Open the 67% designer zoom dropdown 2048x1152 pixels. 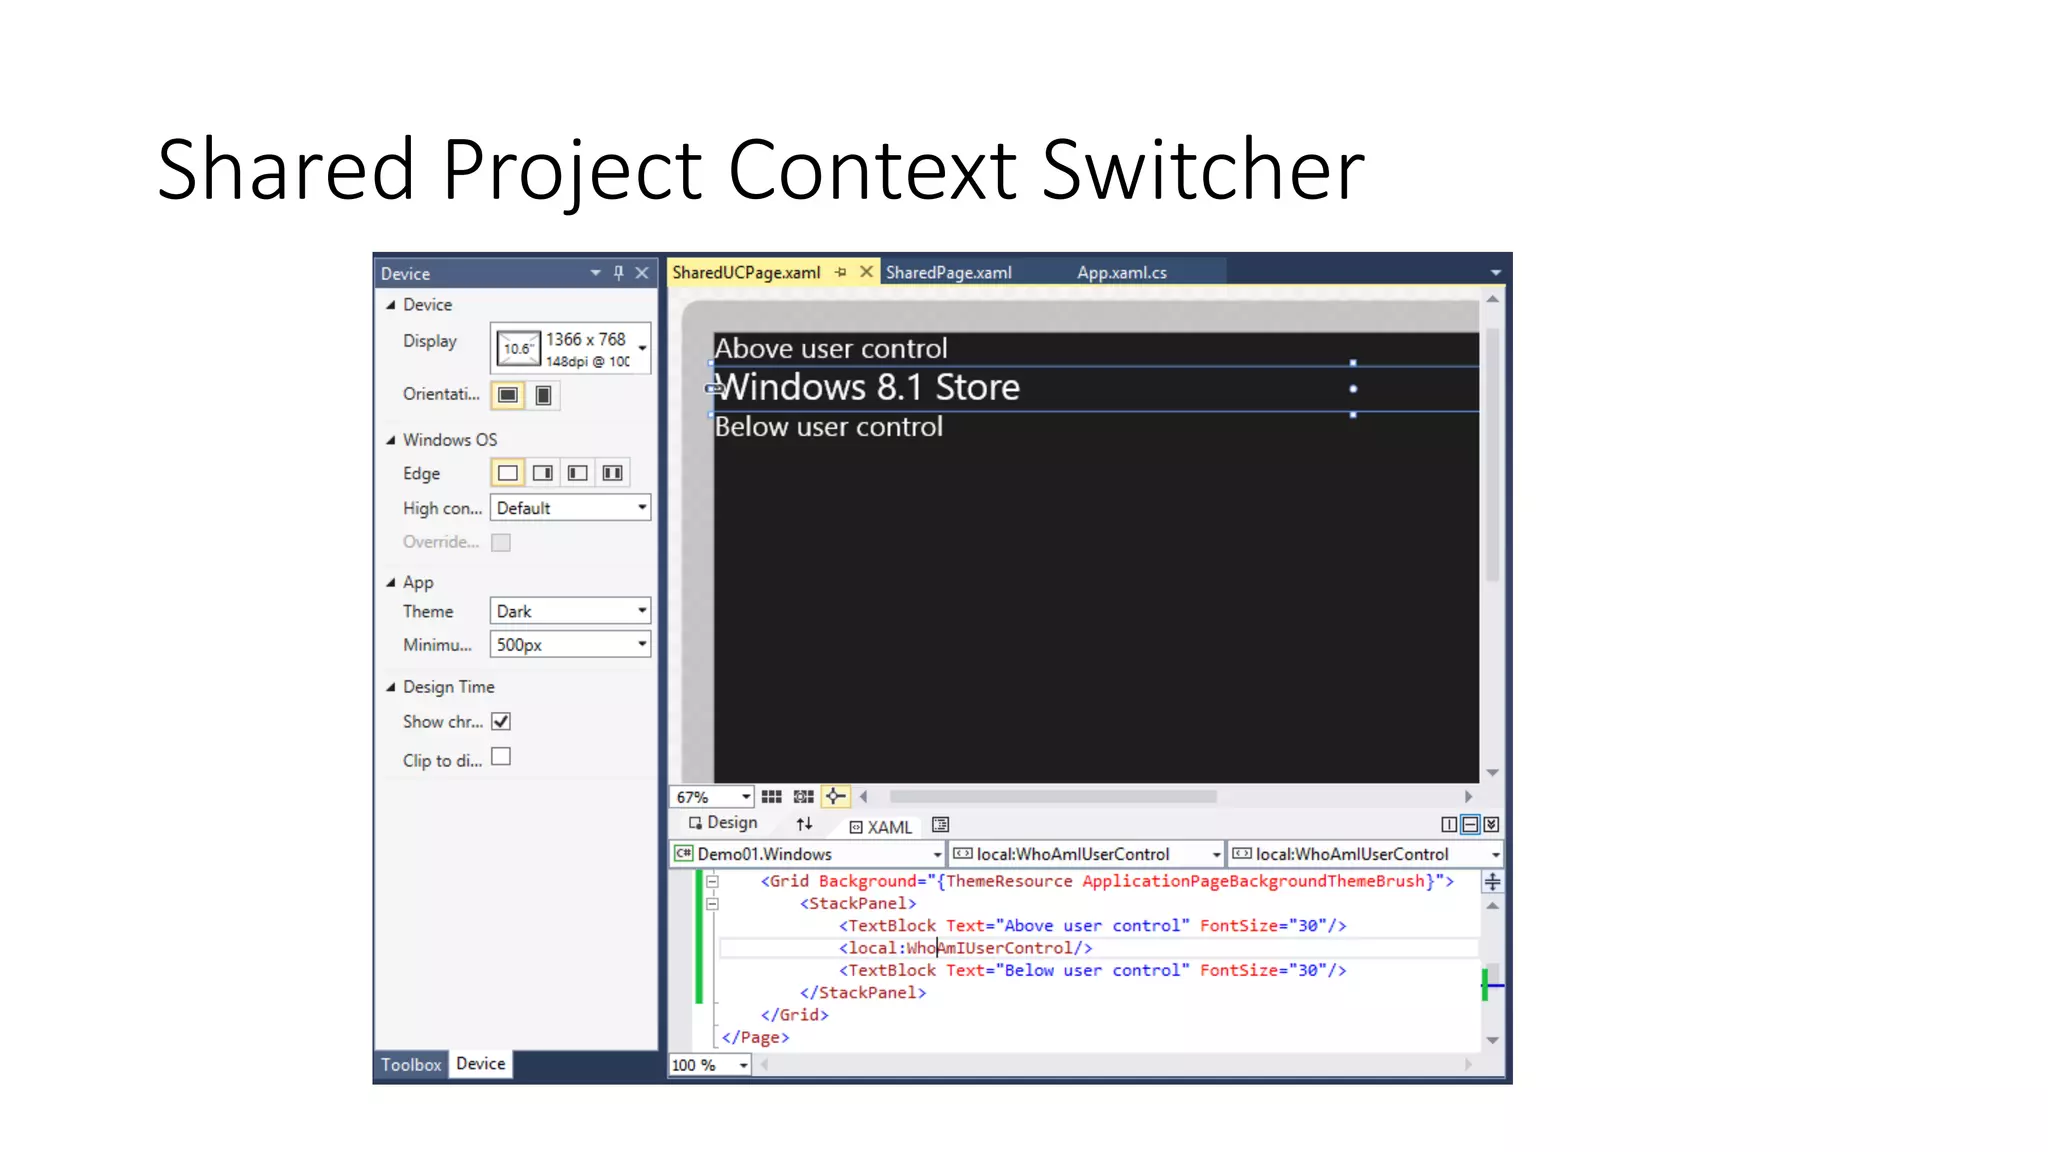coord(711,797)
